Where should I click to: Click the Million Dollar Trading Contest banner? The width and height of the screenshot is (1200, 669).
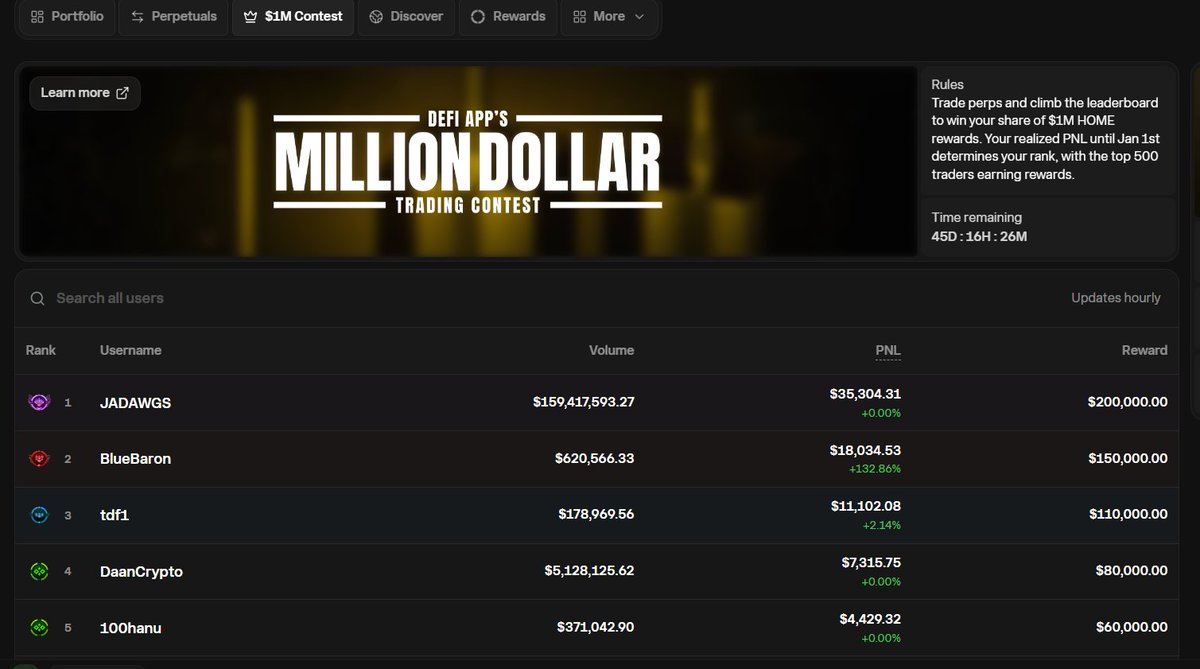(x=468, y=161)
